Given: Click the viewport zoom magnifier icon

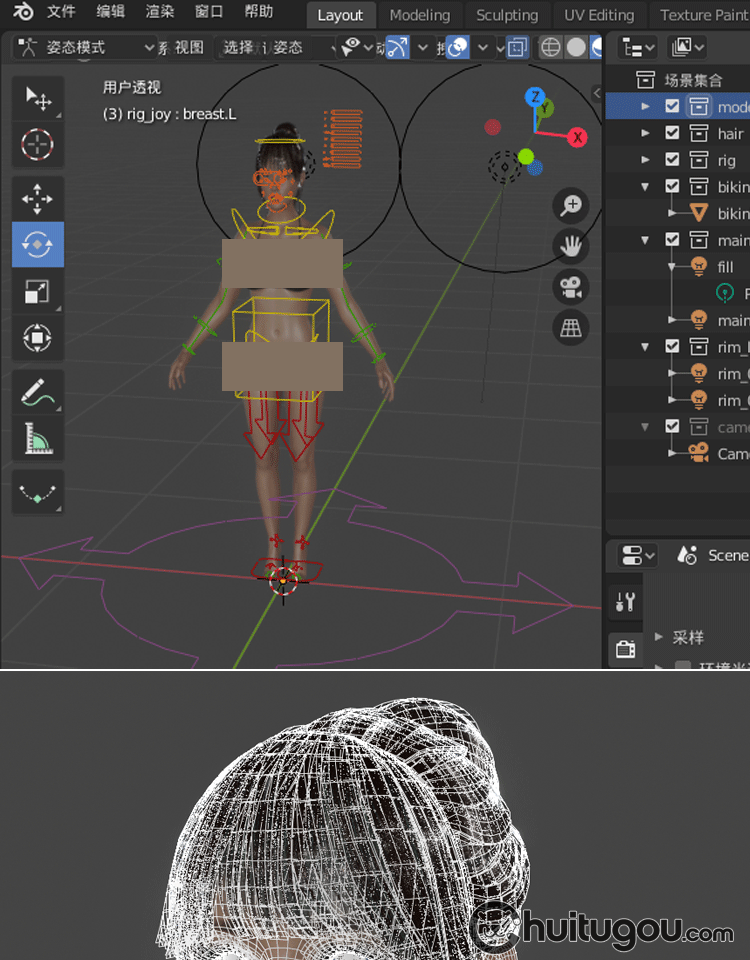Looking at the screenshot, I should [571, 206].
